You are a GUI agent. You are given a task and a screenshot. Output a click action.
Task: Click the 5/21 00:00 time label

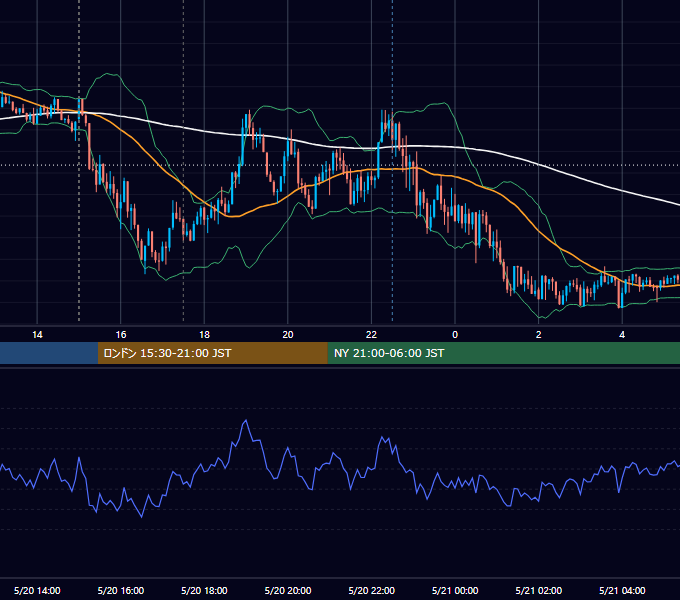[x=455, y=590]
